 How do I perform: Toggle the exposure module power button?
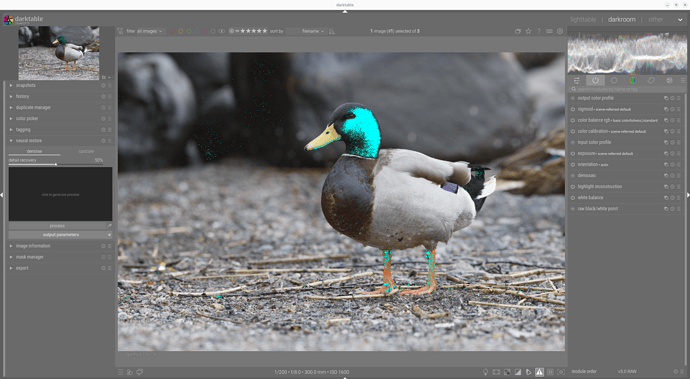(573, 154)
